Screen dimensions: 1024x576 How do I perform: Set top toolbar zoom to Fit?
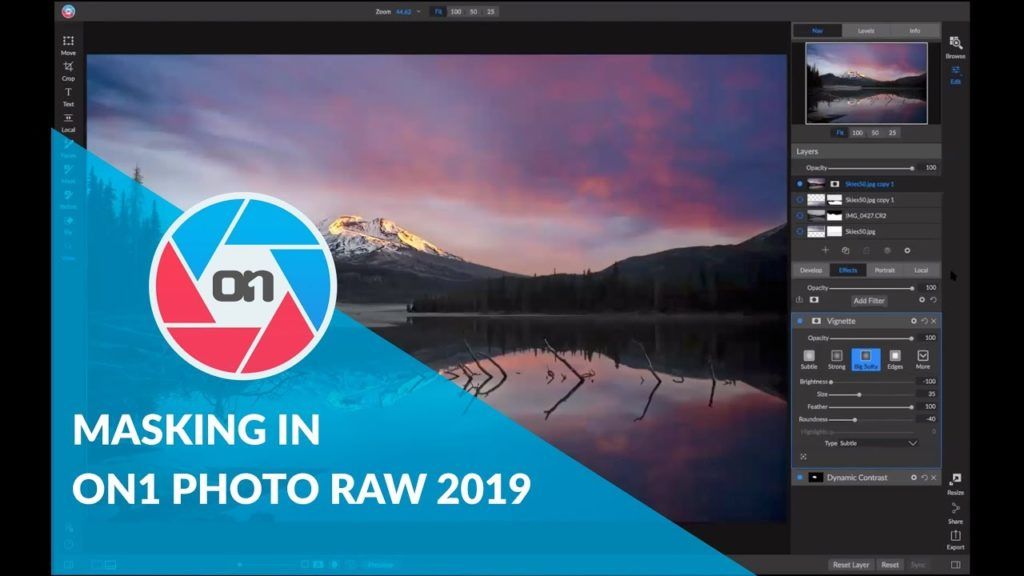tap(438, 12)
